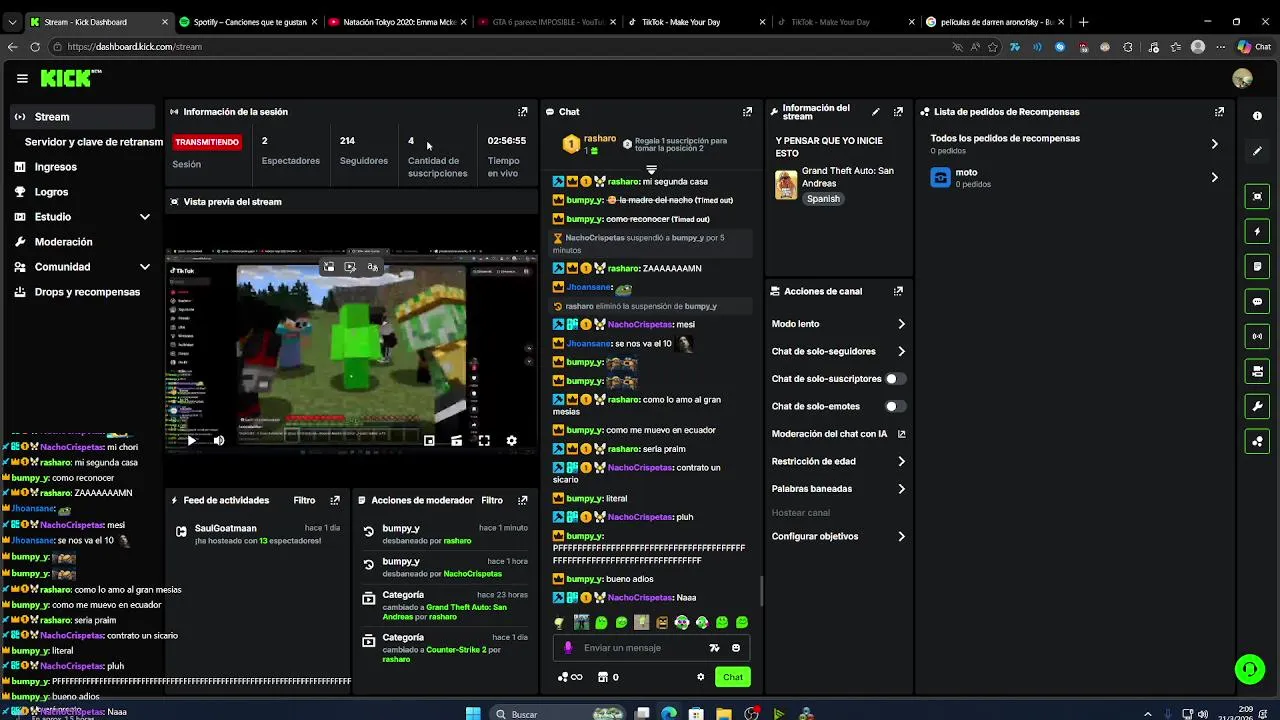Click the Kick logo

point(70,78)
